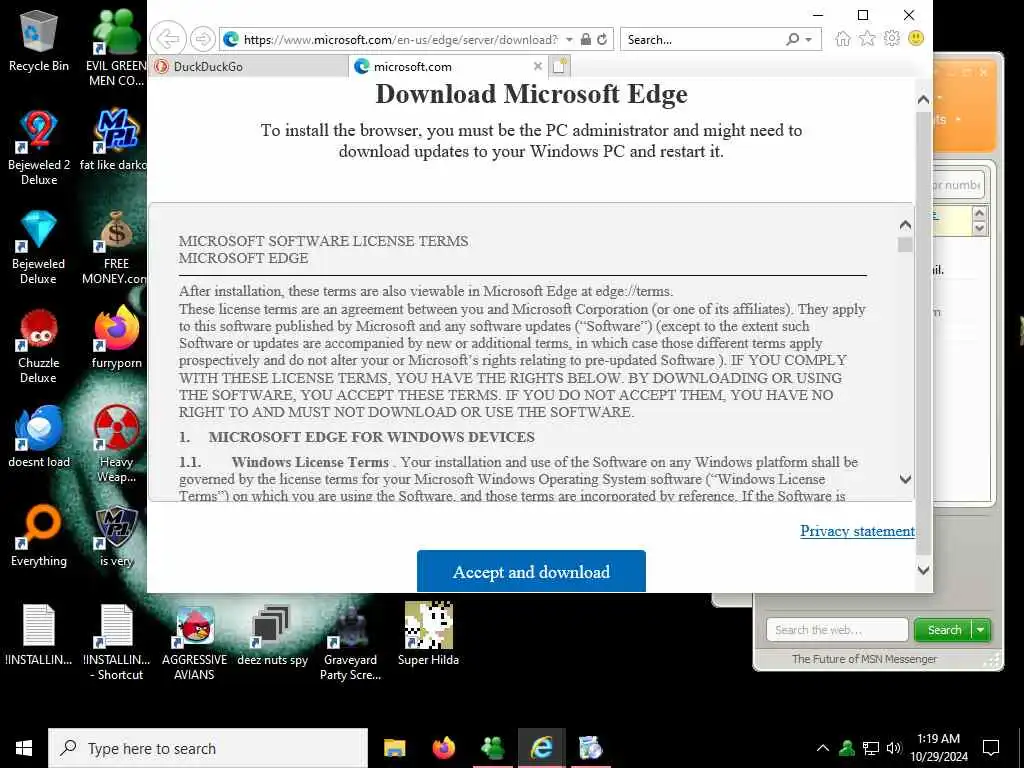Open a new tab in Internet Explorer
Viewport: 1024px width, 768px height.
pos(560,66)
